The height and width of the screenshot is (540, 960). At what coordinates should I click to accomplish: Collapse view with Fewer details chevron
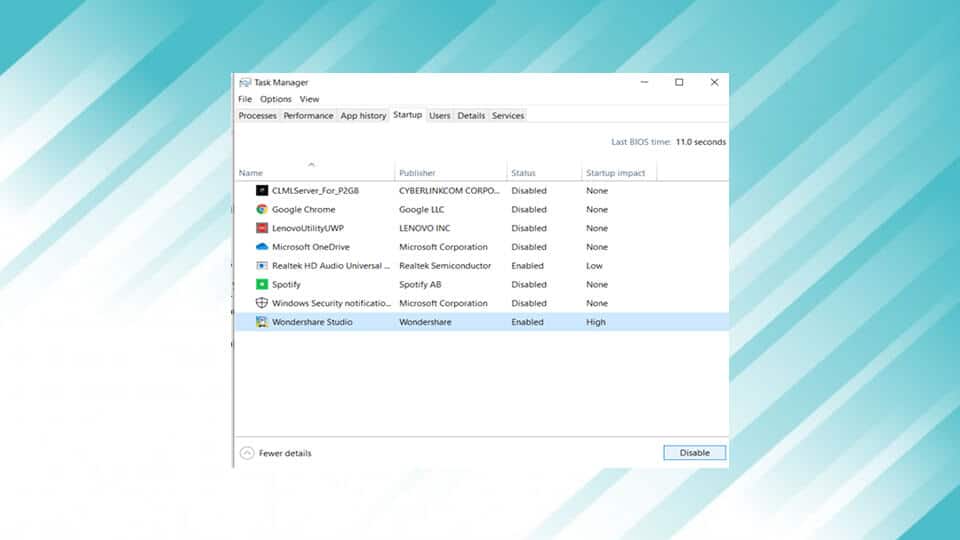pyautogui.click(x=247, y=453)
